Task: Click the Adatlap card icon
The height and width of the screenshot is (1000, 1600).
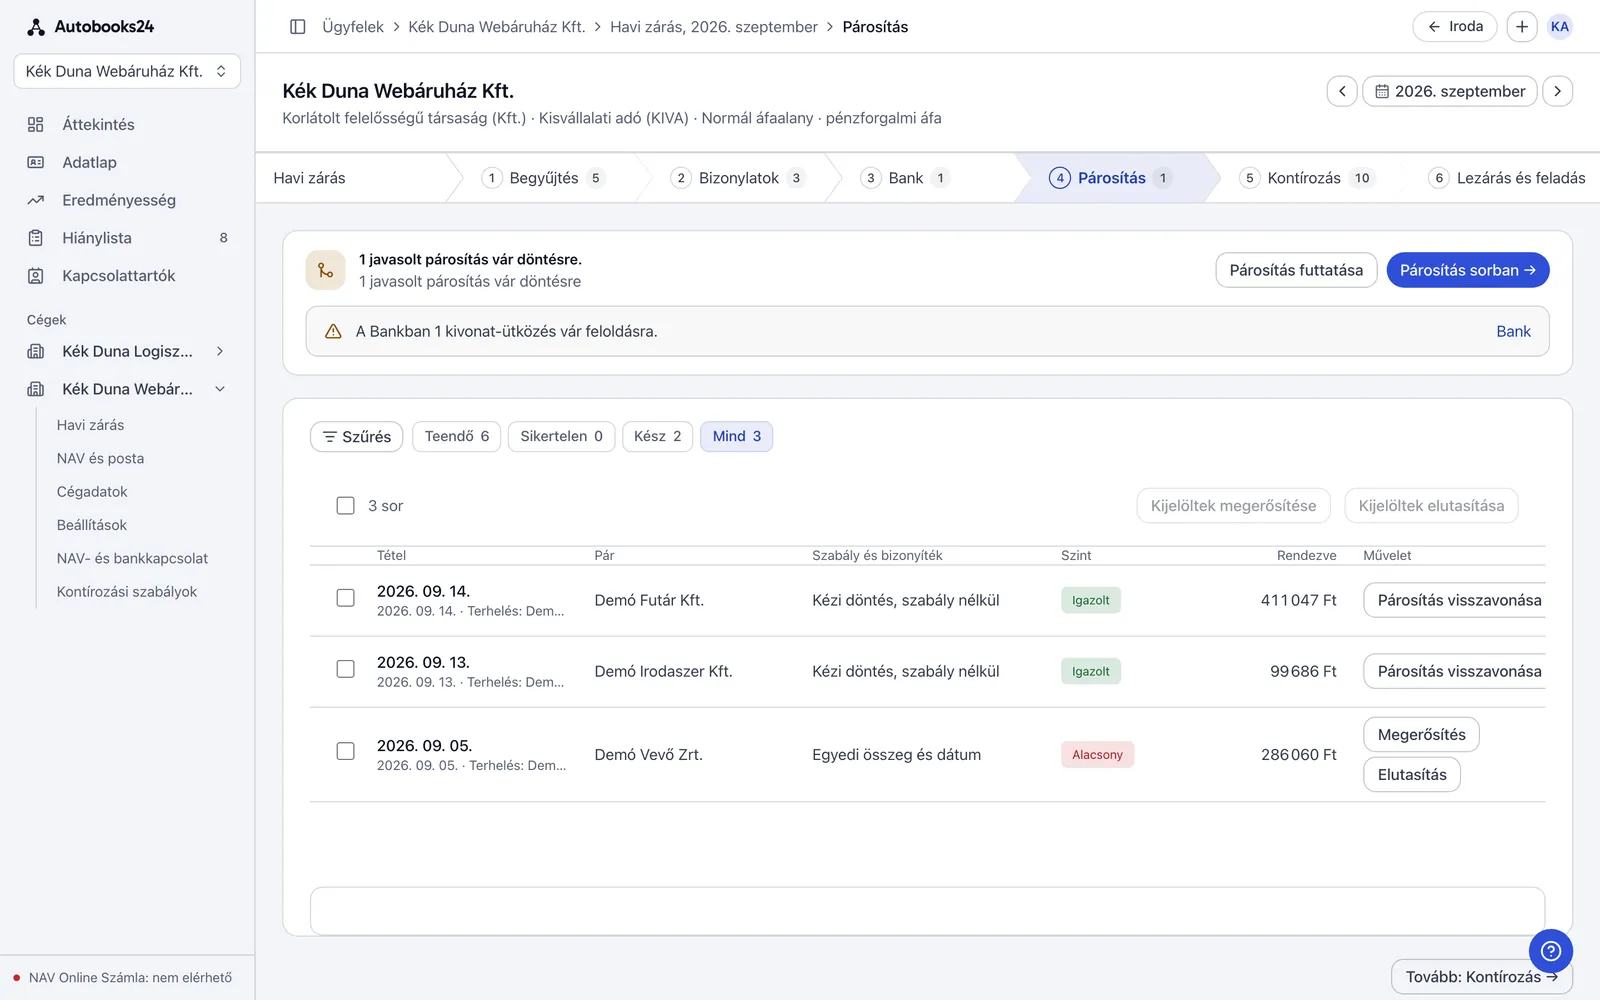Action: point(36,162)
